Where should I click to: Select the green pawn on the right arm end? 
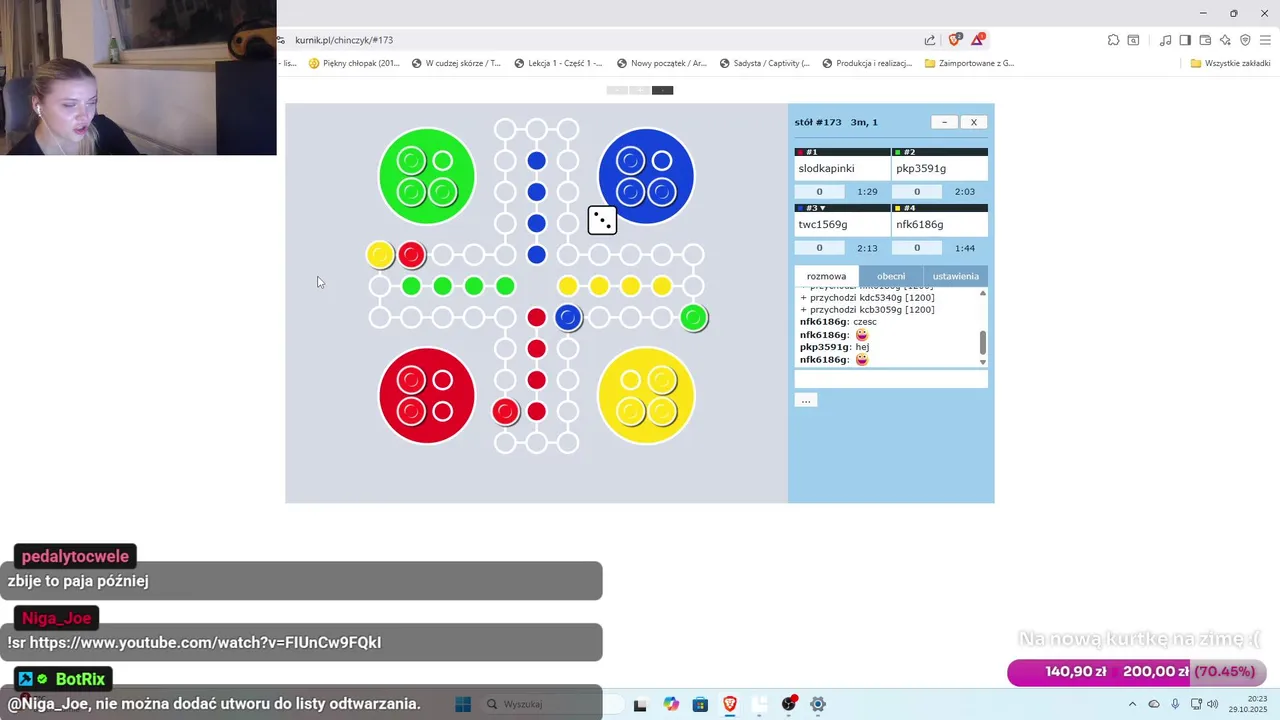tap(693, 318)
